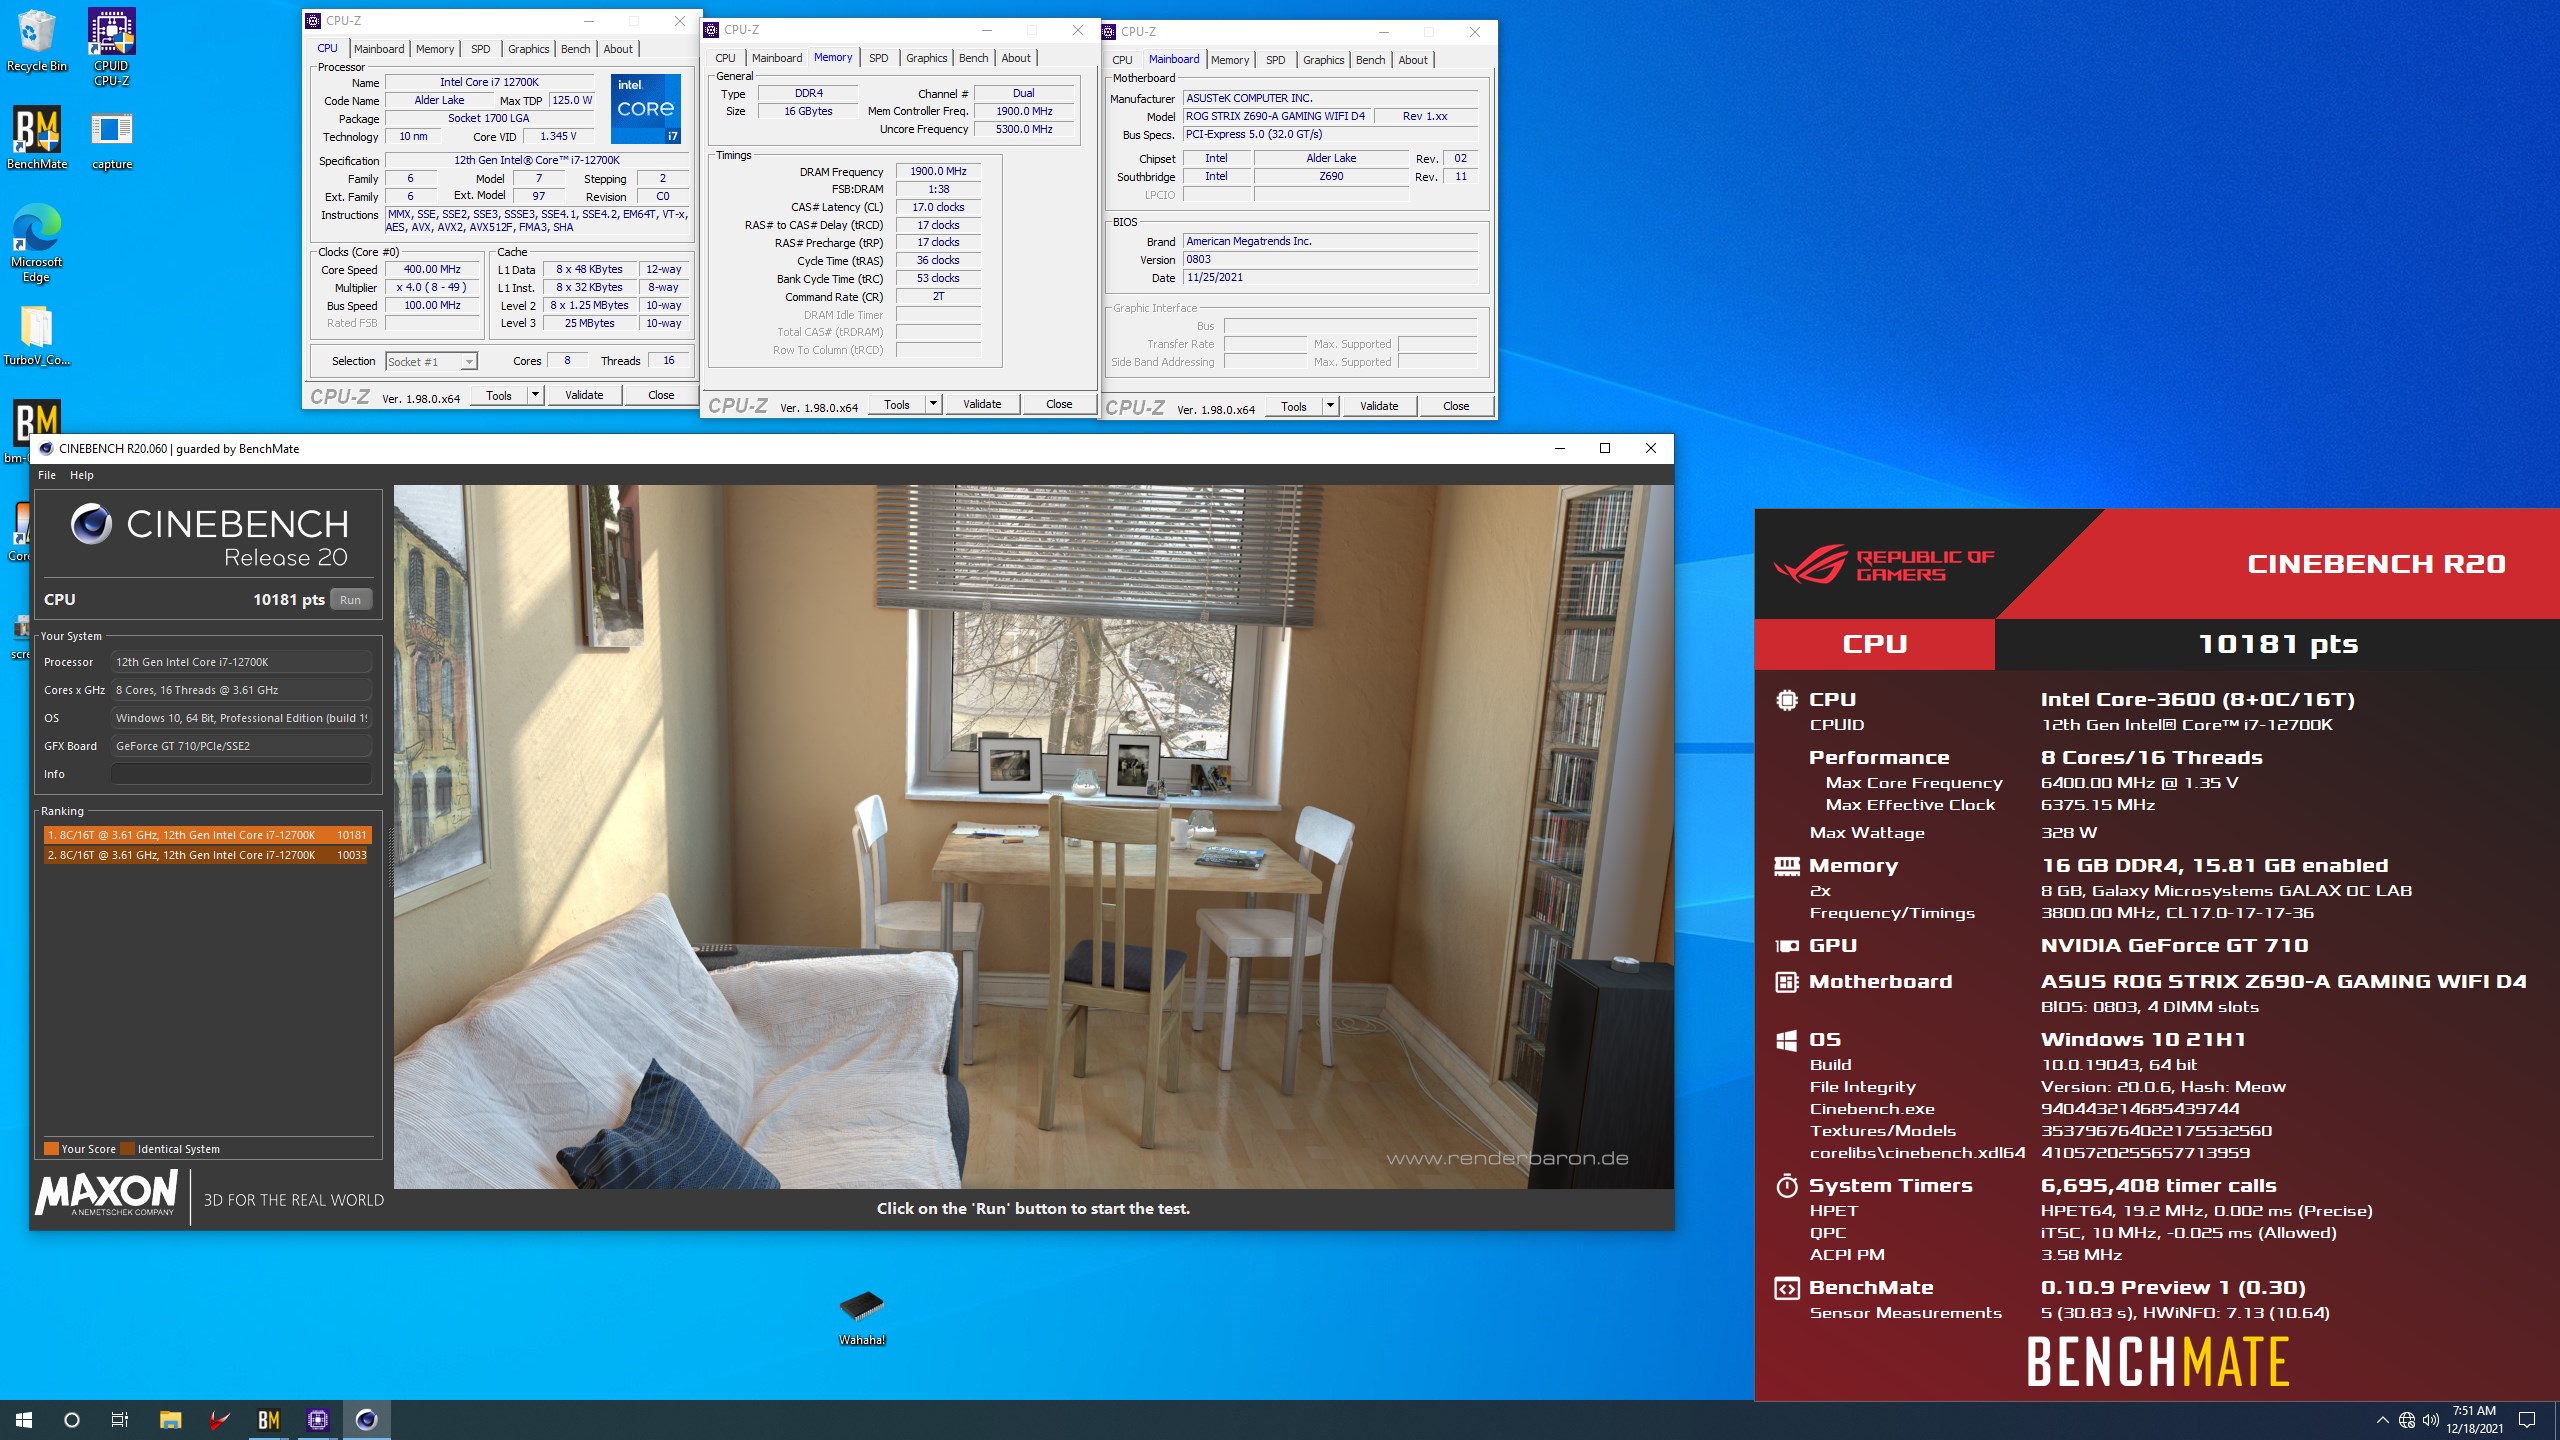Open Bench tab in CPU-Z Memory window
This screenshot has width=2560, height=1440.
pos(973,58)
